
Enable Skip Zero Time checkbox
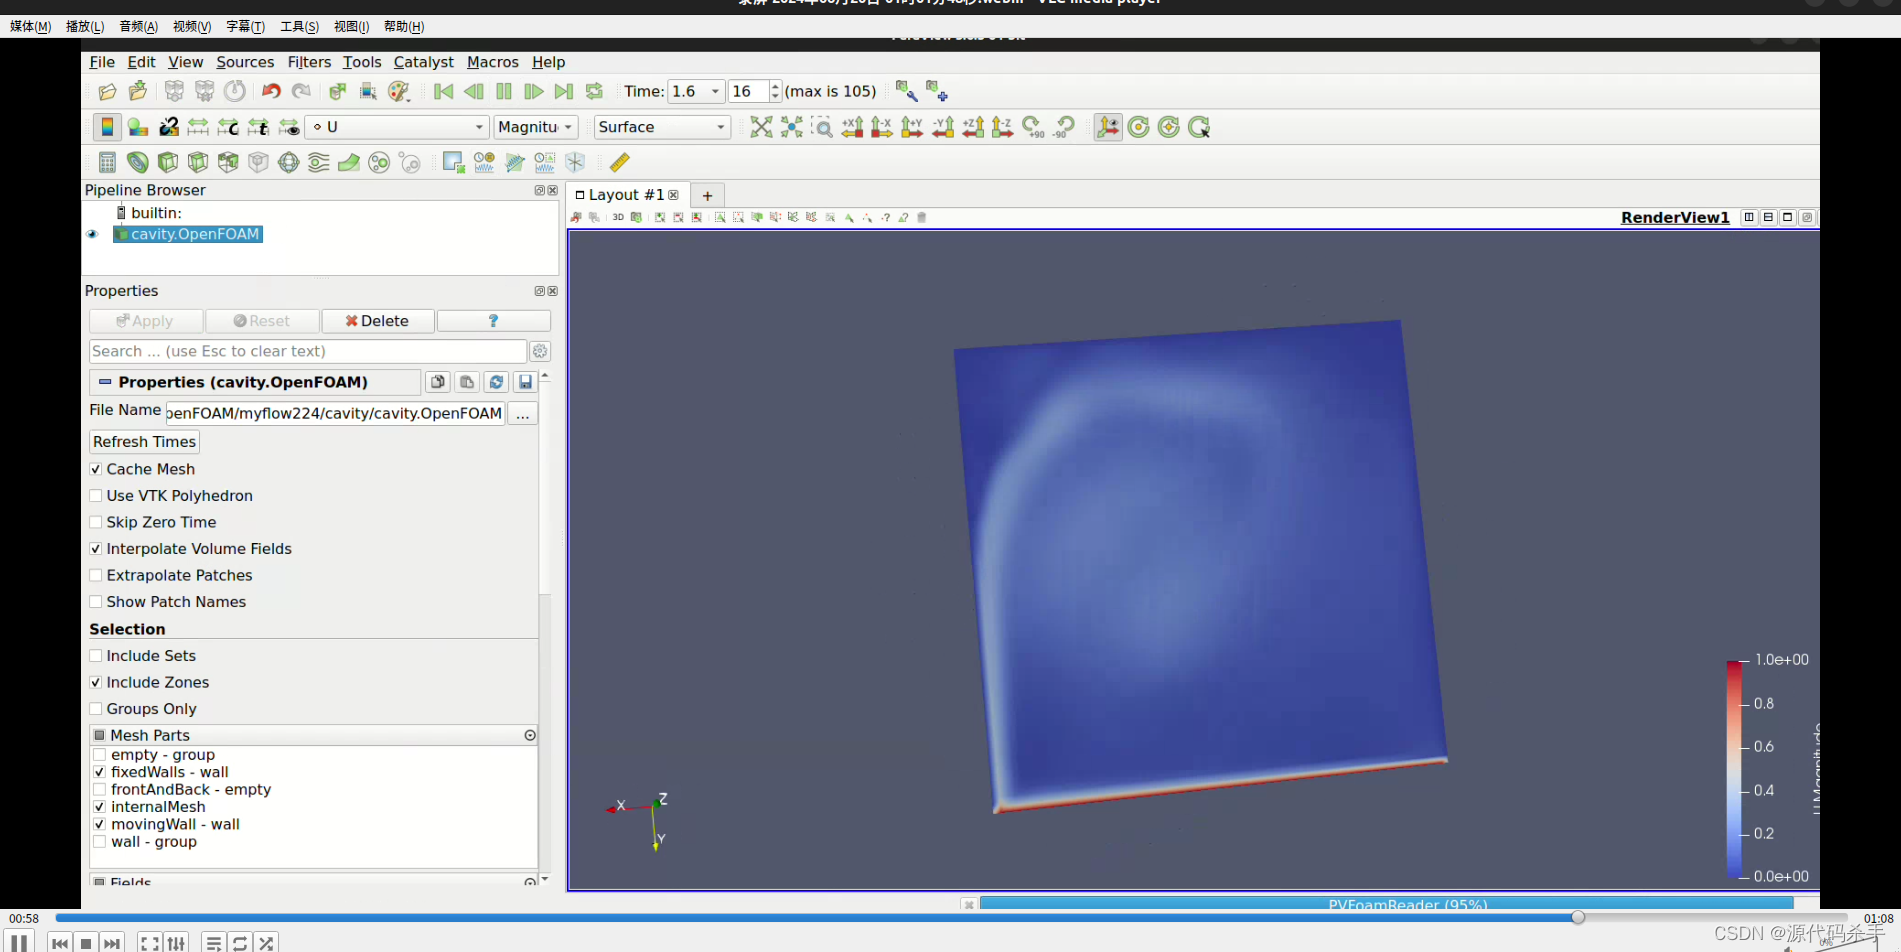pyautogui.click(x=96, y=522)
